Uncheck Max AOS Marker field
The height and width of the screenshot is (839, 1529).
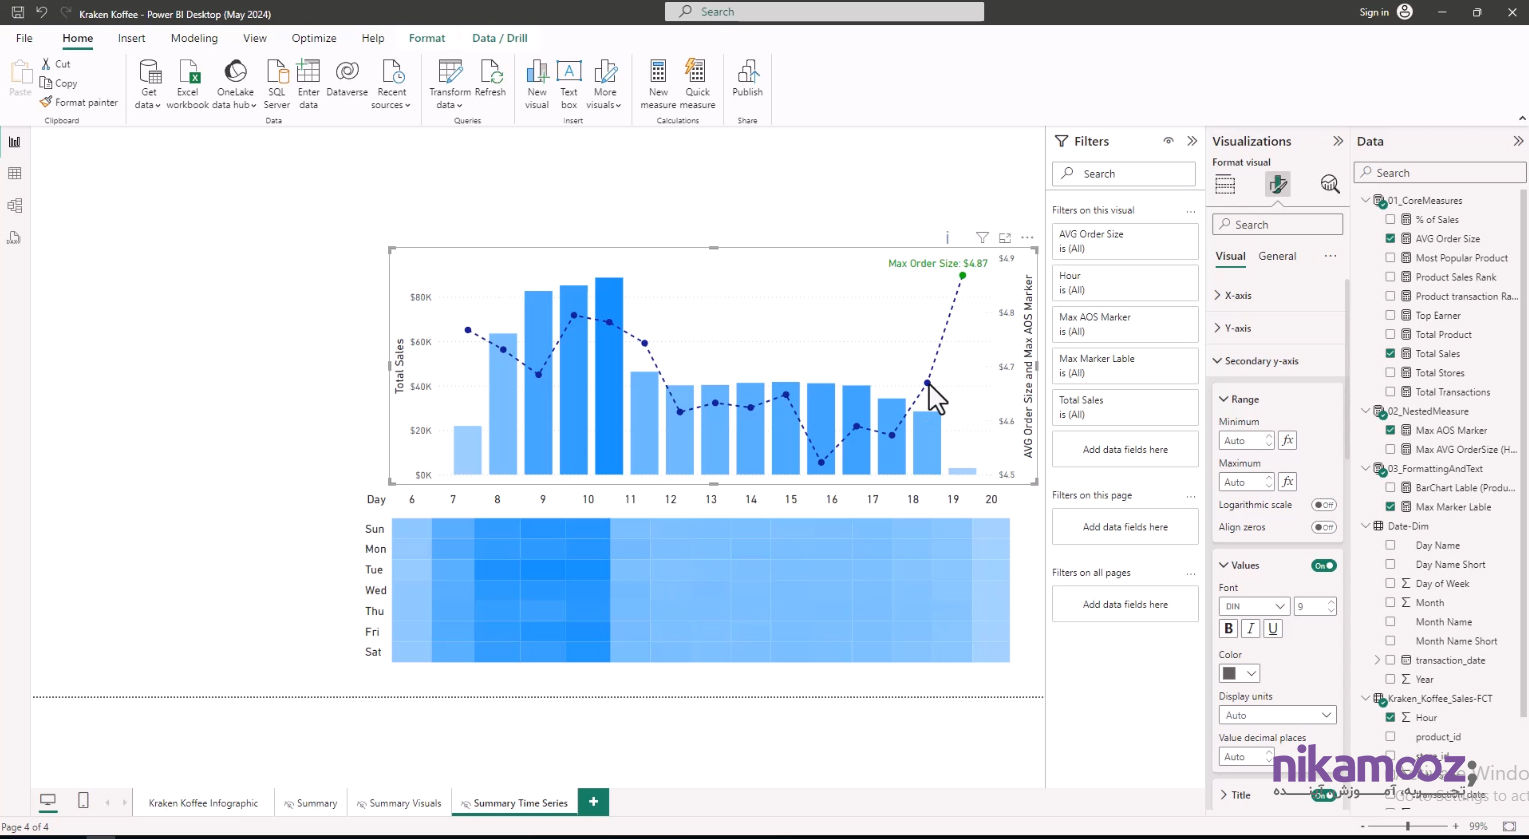tap(1390, 430)
